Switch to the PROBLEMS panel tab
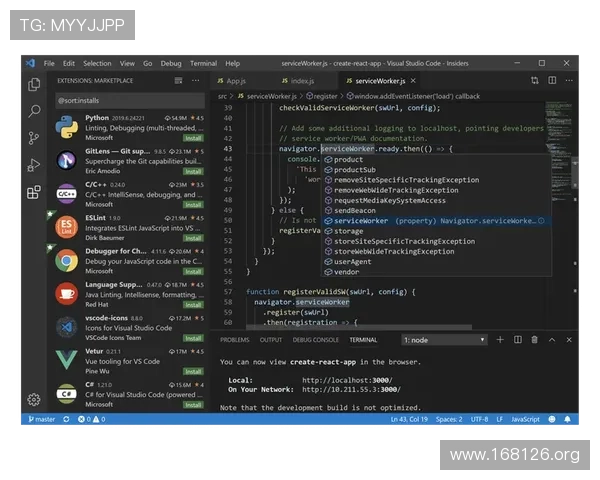Screen dimensions: 600x480 [x=235, y=340]
